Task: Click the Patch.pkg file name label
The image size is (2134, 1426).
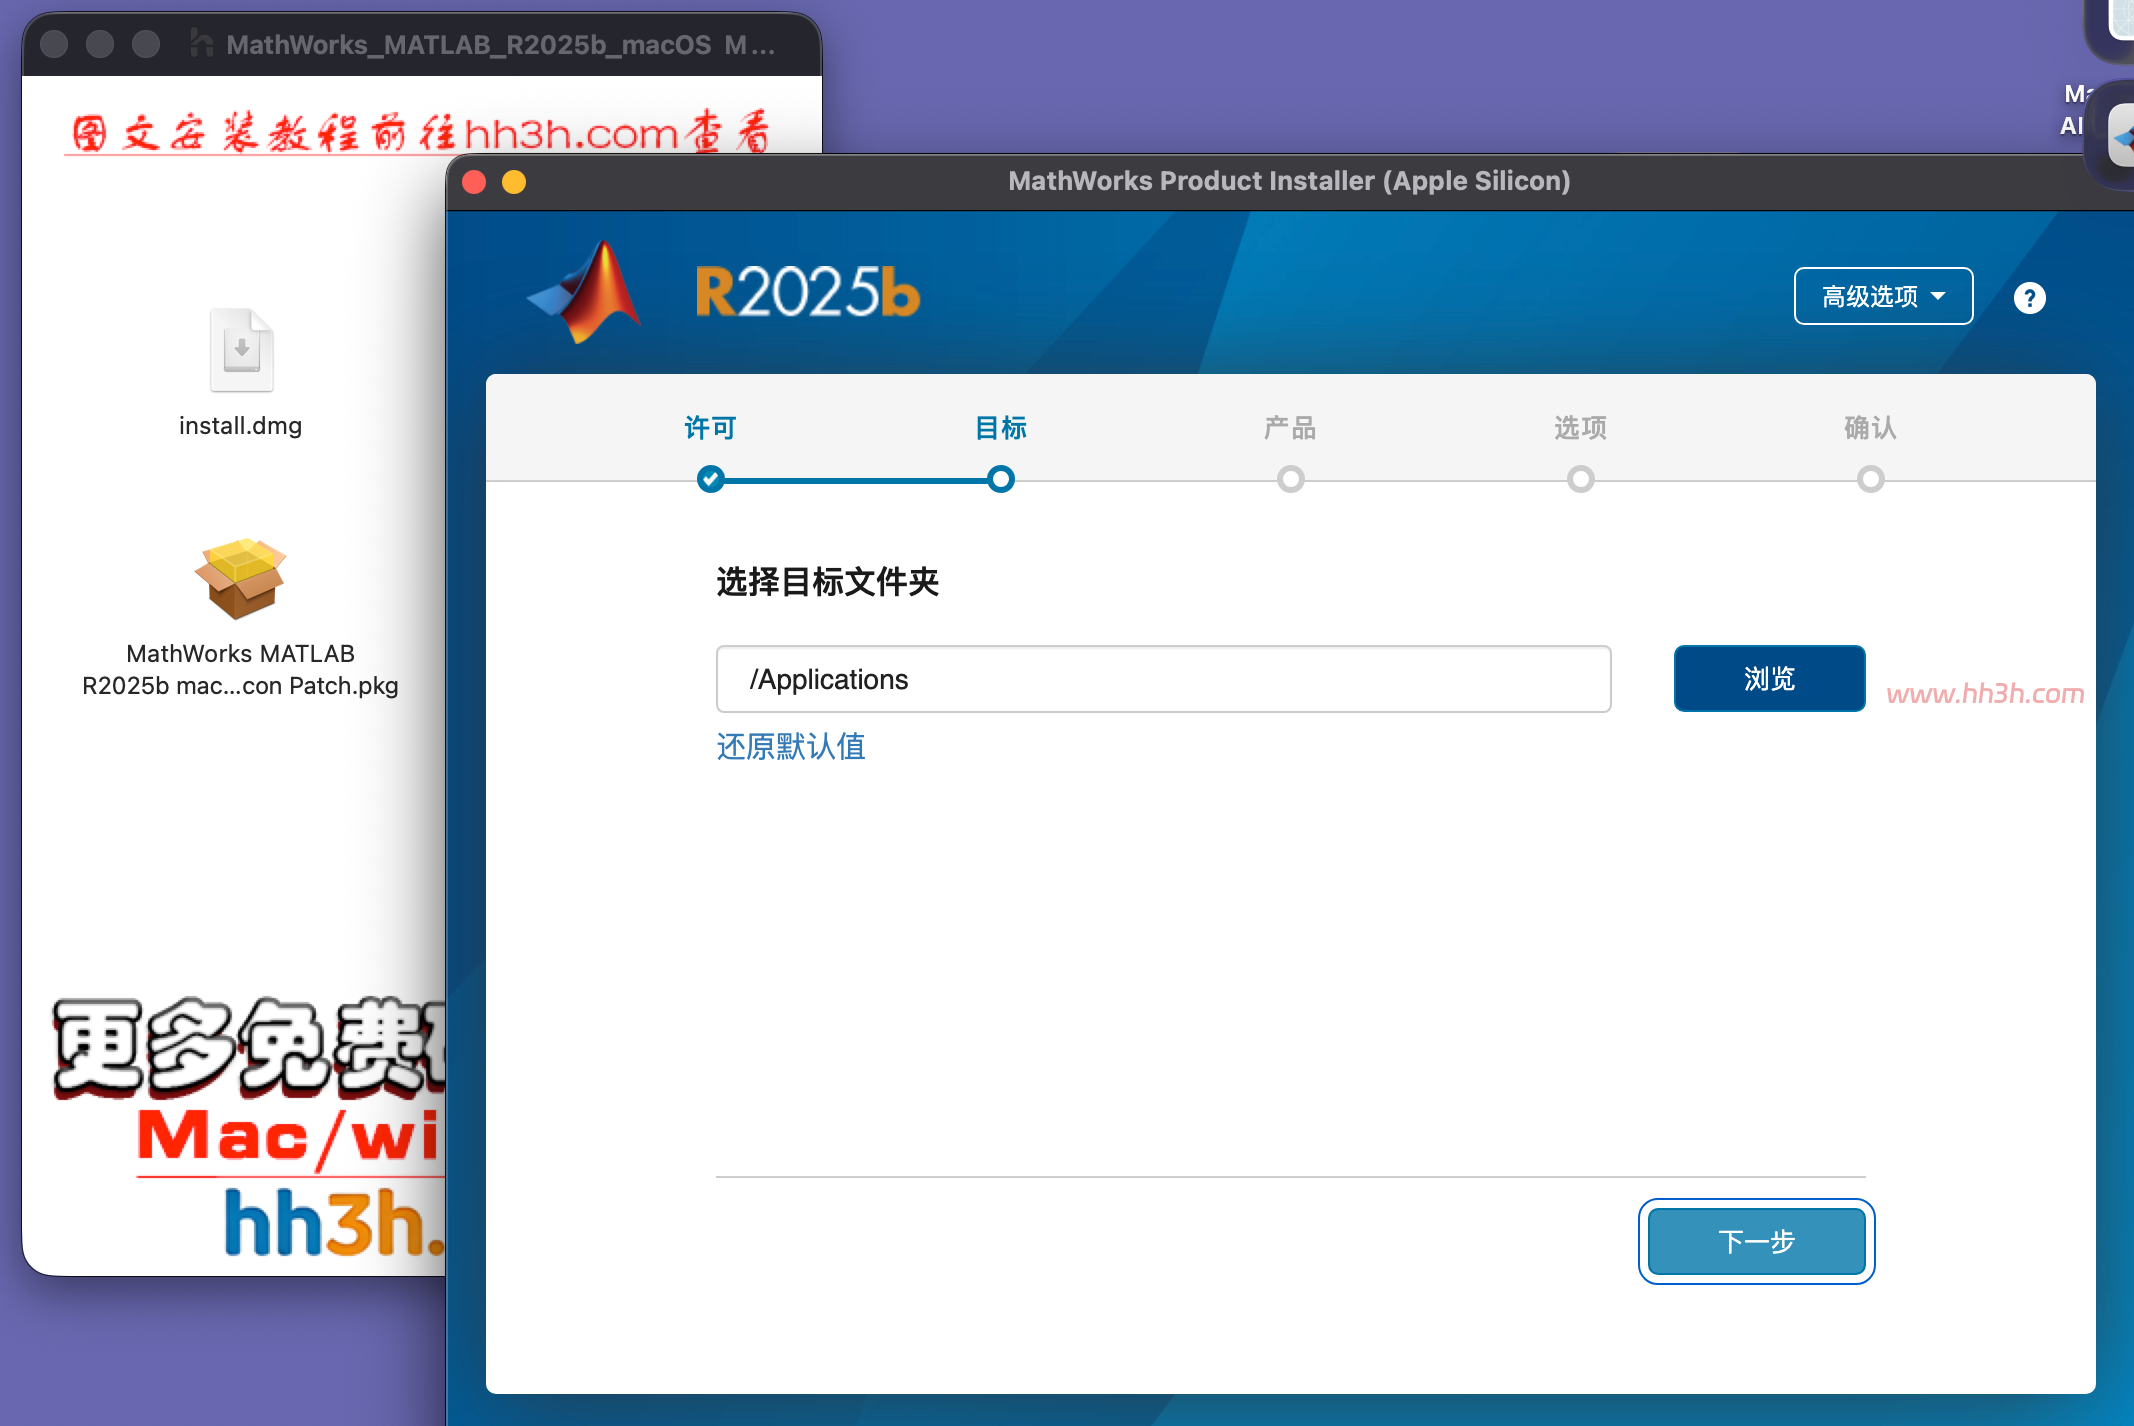Action: [240, 669]
